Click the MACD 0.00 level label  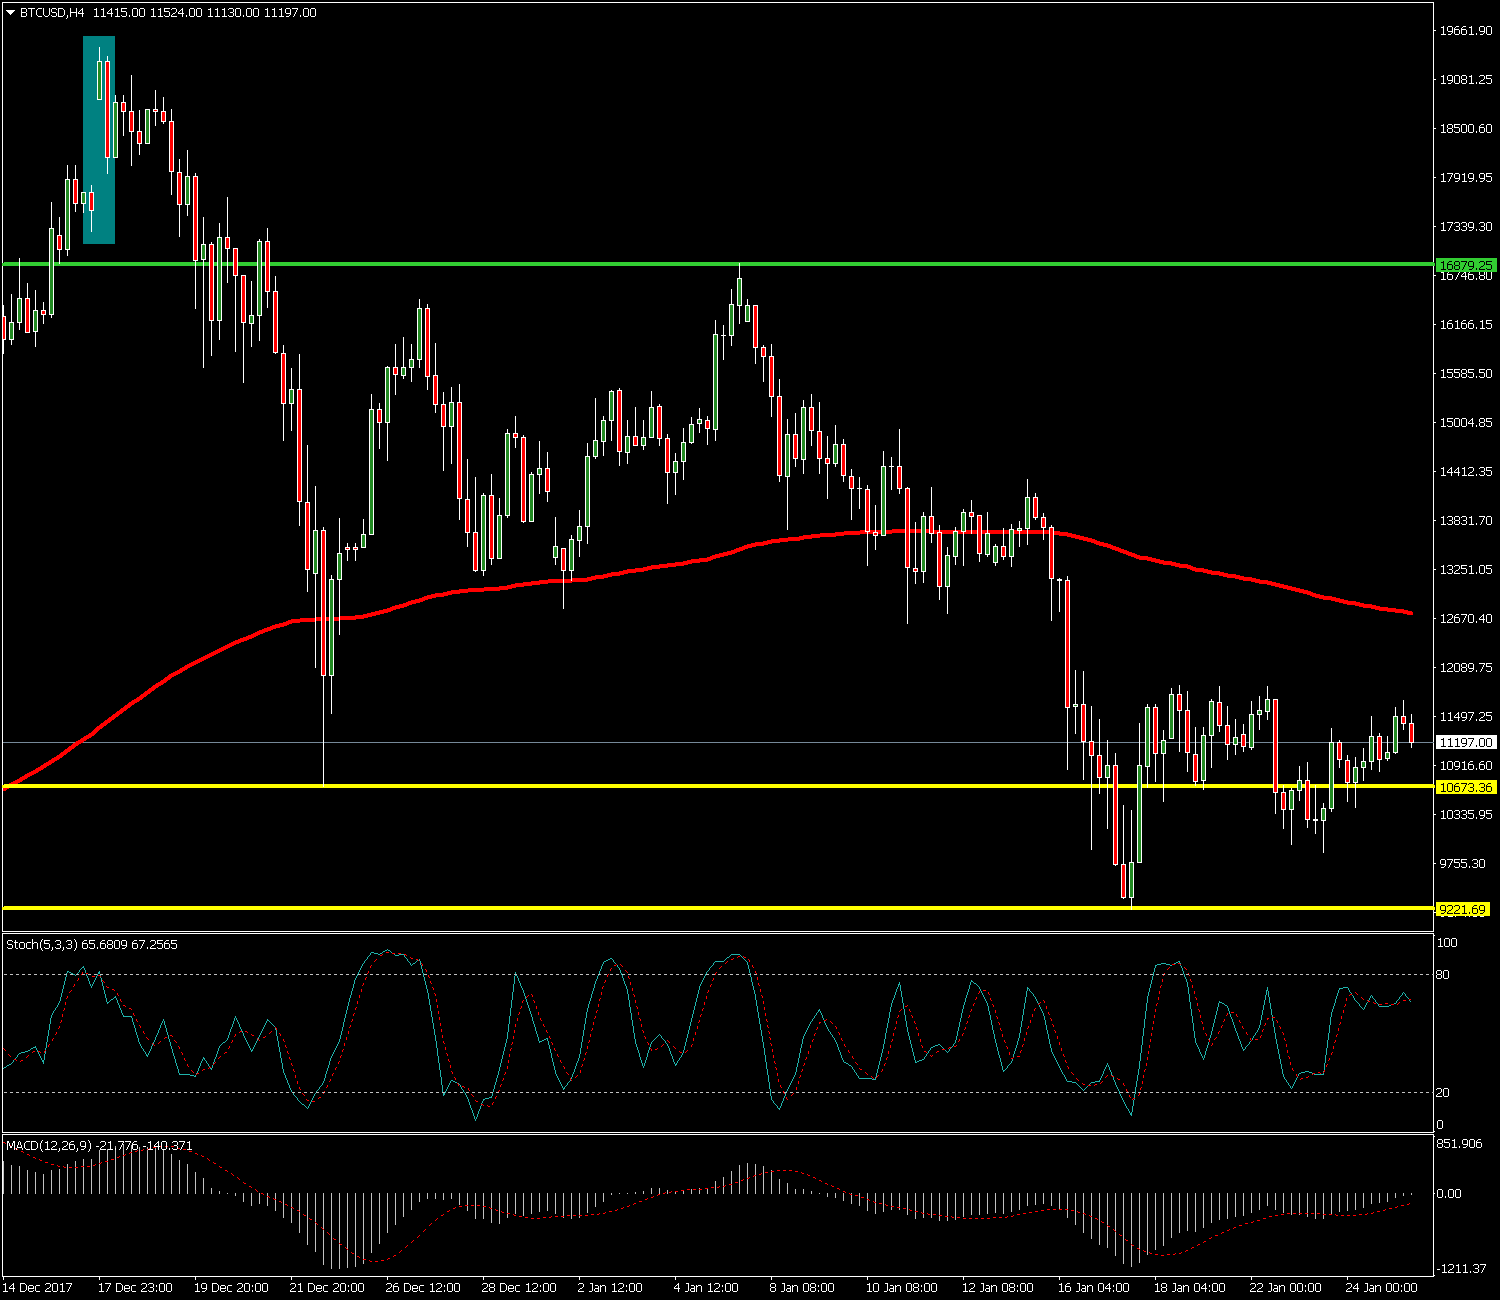point(1448,1193)
